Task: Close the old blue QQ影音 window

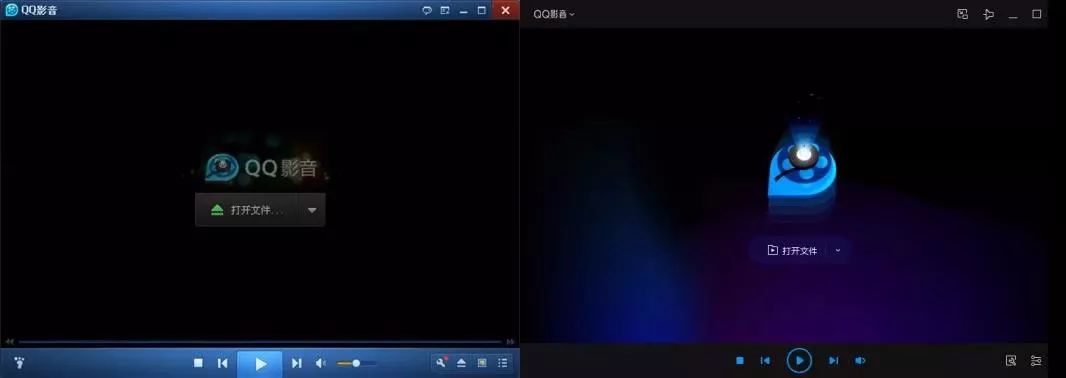Action: pyautogui.click(x=505, y=10)
